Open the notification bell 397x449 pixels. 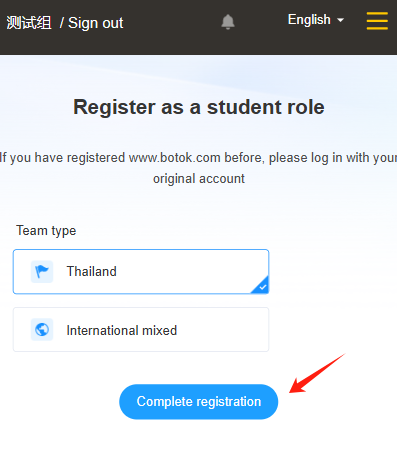tap(228, 22)
